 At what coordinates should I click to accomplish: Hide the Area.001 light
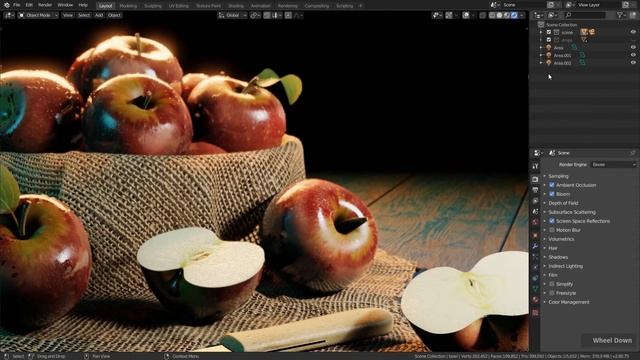pos(633,55)
